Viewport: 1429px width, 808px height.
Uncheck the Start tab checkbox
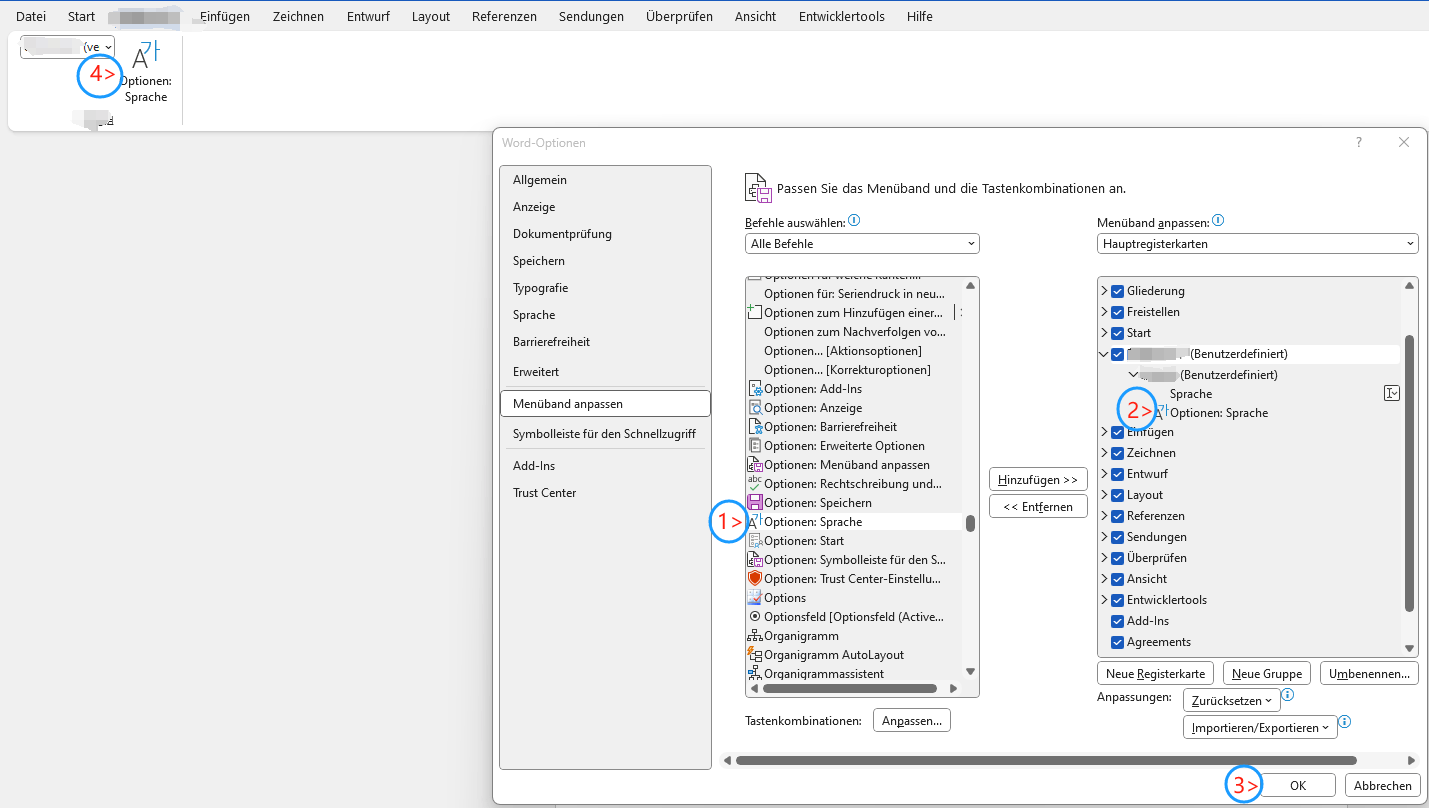point(1118,333)
